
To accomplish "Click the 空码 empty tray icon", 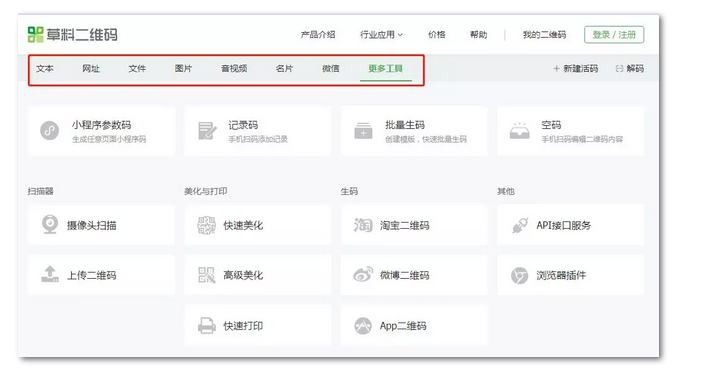I will tap(519, 131).
